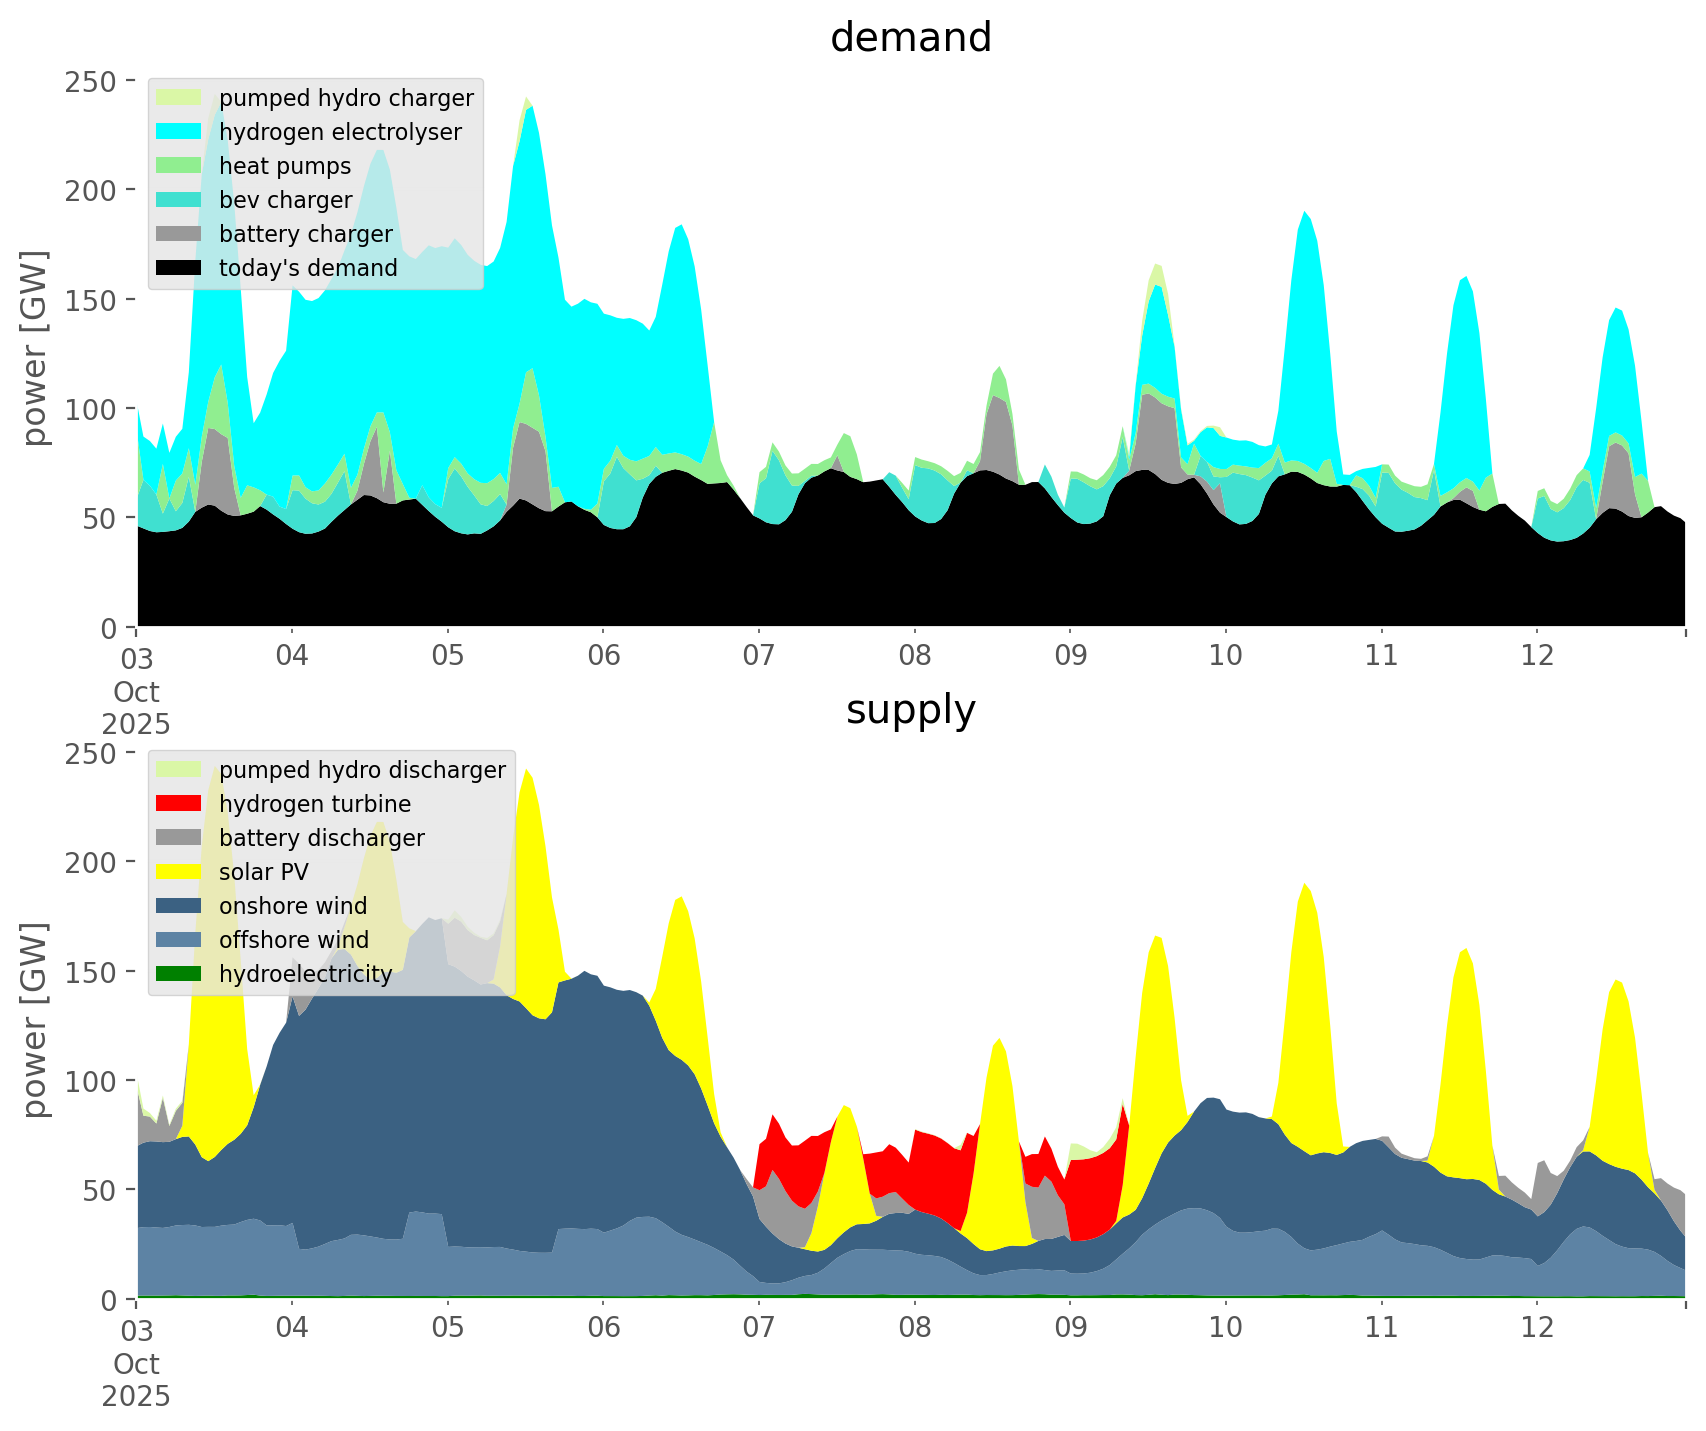Select the bev charger legend label
The image size is (1706, 1431).
coord(285,200)
